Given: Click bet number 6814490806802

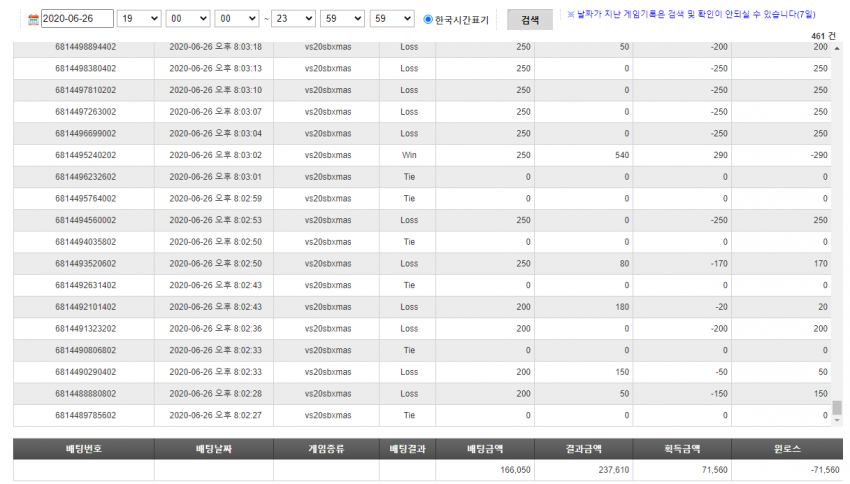Looking at the screenshot, I should click(86, 351).
